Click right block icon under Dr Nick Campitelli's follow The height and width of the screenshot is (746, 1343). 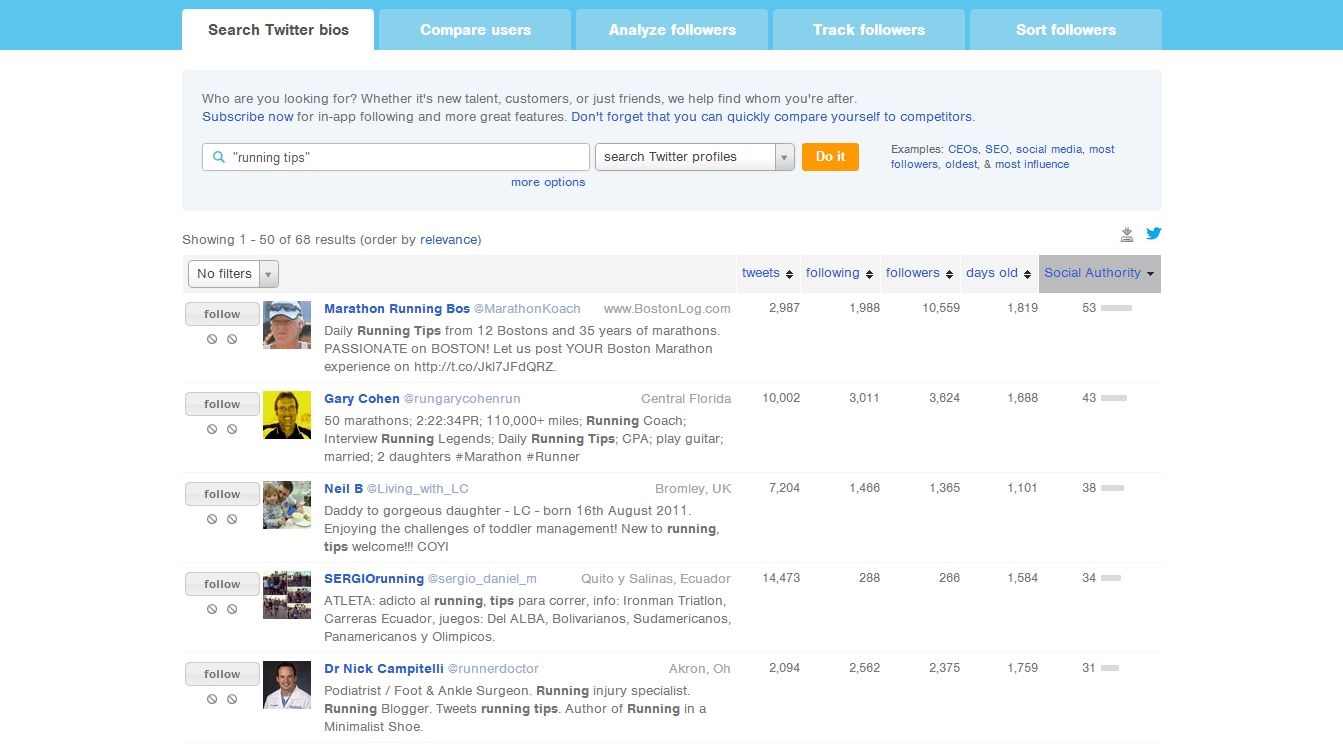pos(232,699)
